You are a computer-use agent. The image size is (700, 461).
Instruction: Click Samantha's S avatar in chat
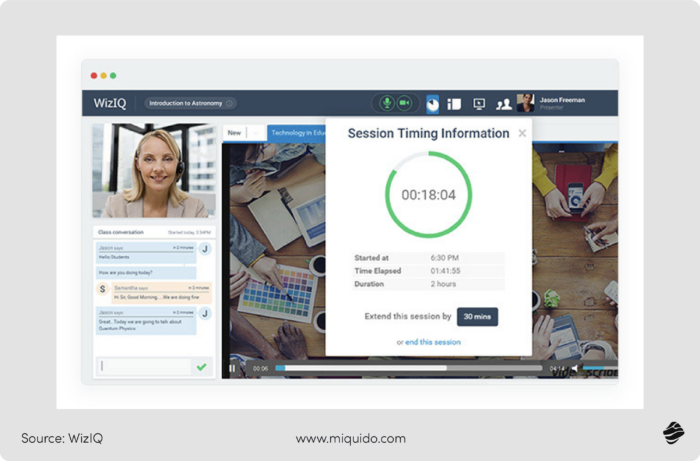103,289
